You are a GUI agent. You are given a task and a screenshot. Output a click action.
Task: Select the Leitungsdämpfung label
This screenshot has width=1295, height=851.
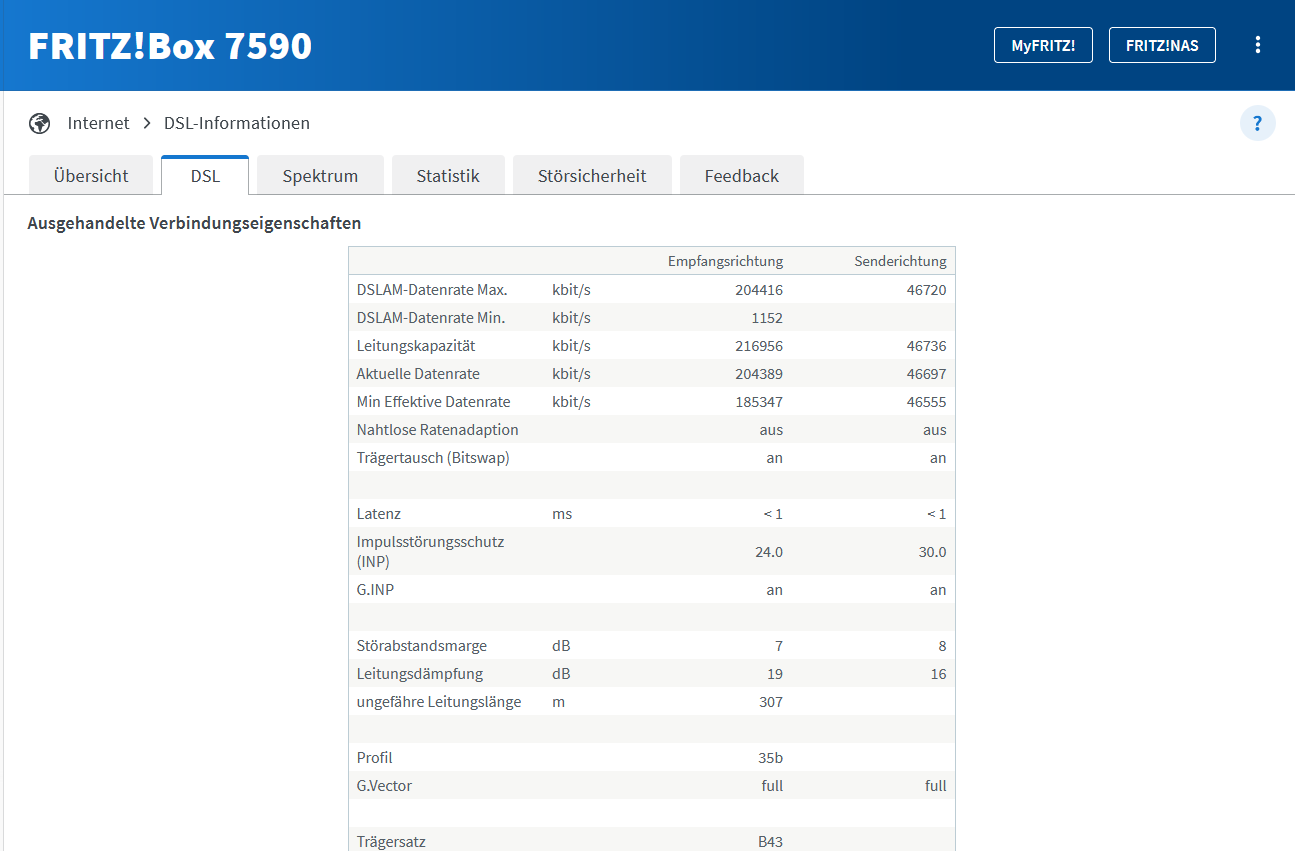[x=420, y=674]
